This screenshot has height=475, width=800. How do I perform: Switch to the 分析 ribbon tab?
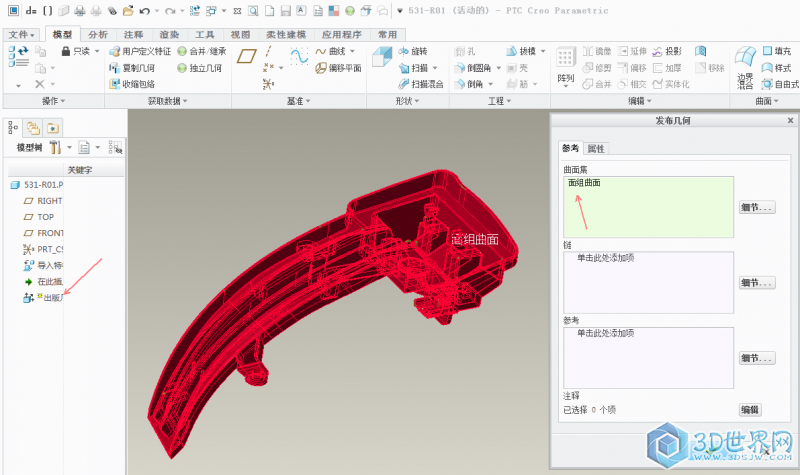tap(98, 35)
